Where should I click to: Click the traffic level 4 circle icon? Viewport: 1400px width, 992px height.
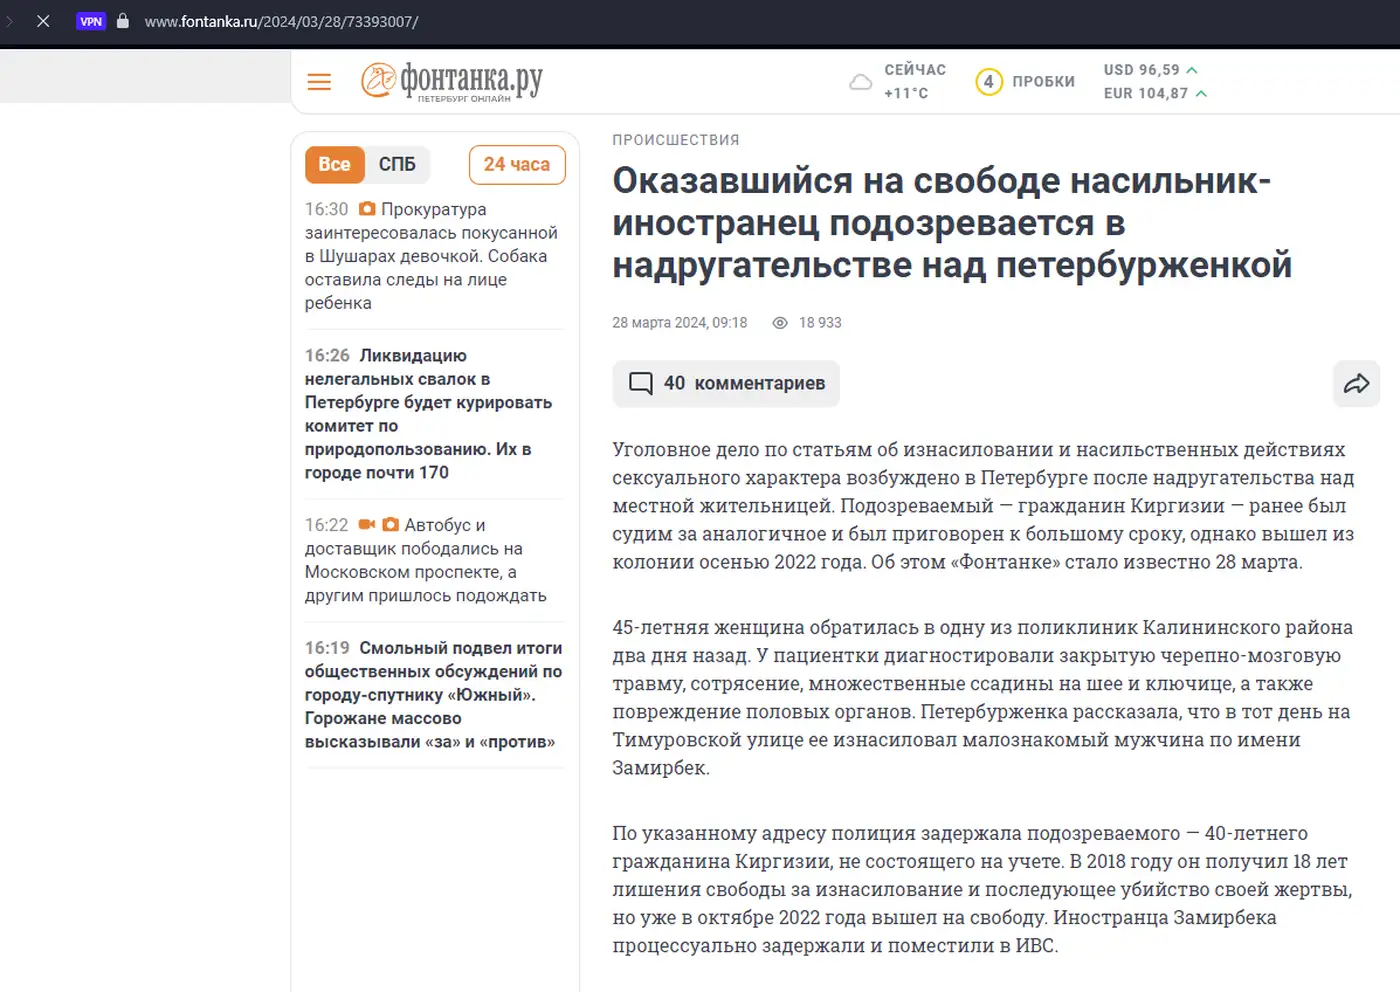(x=988, y=82)
